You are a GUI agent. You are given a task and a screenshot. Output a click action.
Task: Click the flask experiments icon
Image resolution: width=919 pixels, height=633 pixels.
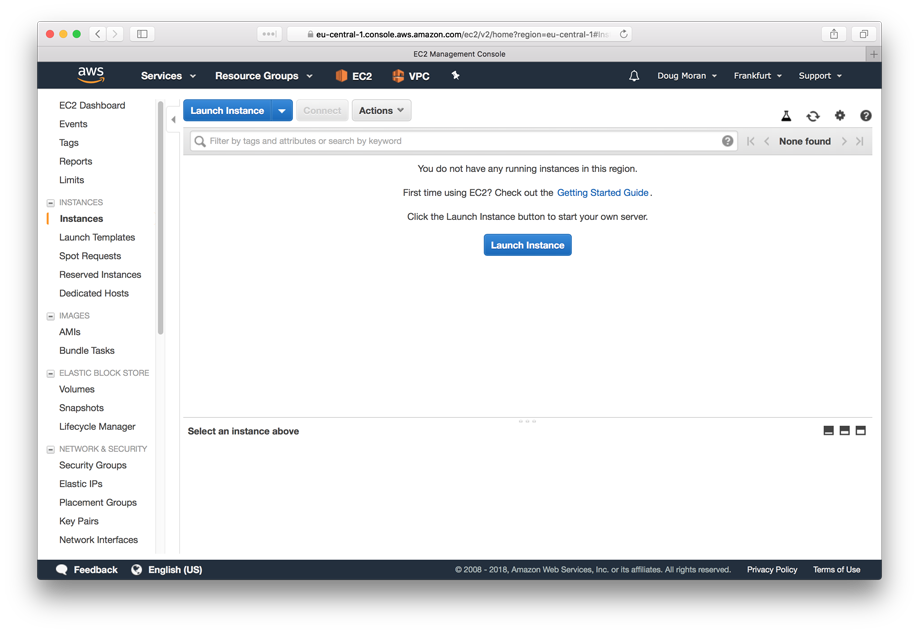click(786, 115)
